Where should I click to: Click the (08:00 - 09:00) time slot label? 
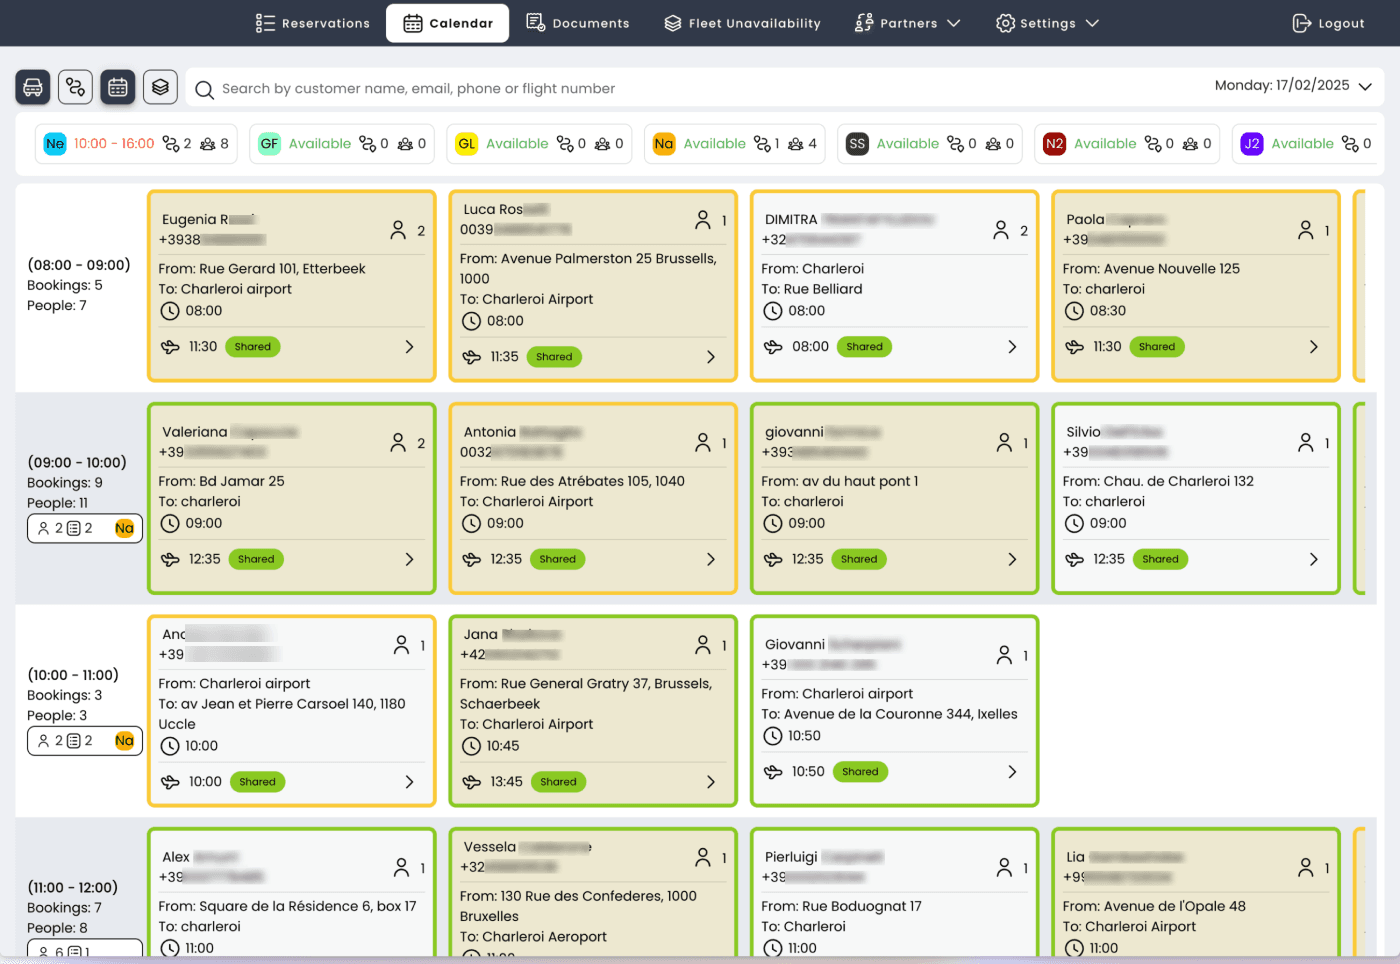[x=79, y=265]
